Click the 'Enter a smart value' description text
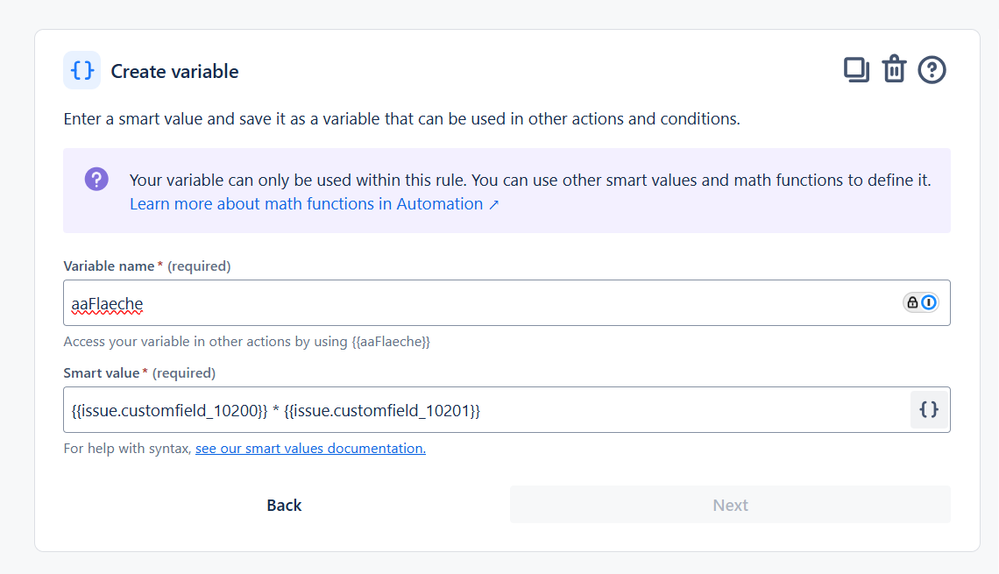 pyautogui.click(x=401, y=119)
